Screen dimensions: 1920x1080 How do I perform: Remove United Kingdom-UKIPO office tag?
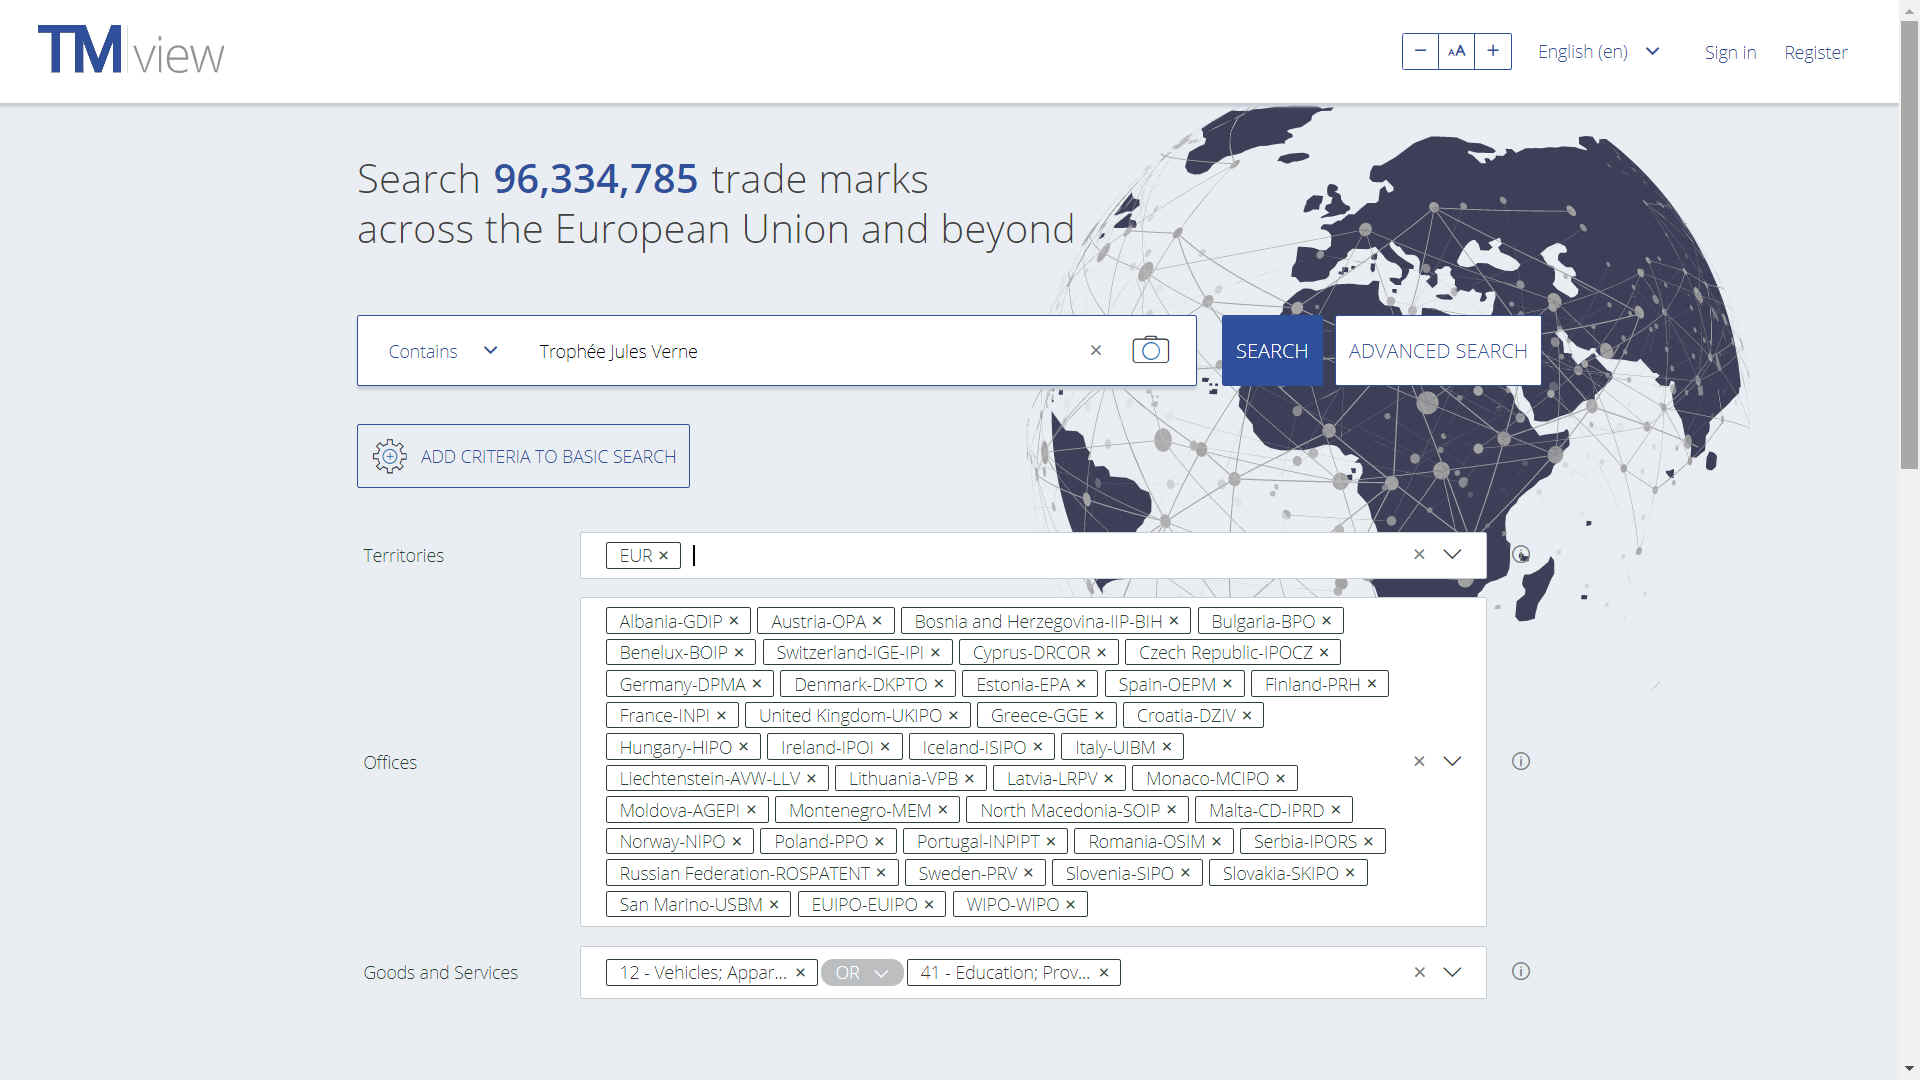tap(953, 716)
